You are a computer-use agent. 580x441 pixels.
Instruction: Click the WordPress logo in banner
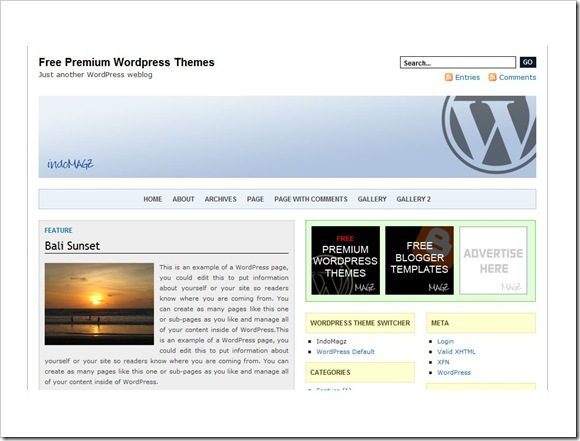489,134
